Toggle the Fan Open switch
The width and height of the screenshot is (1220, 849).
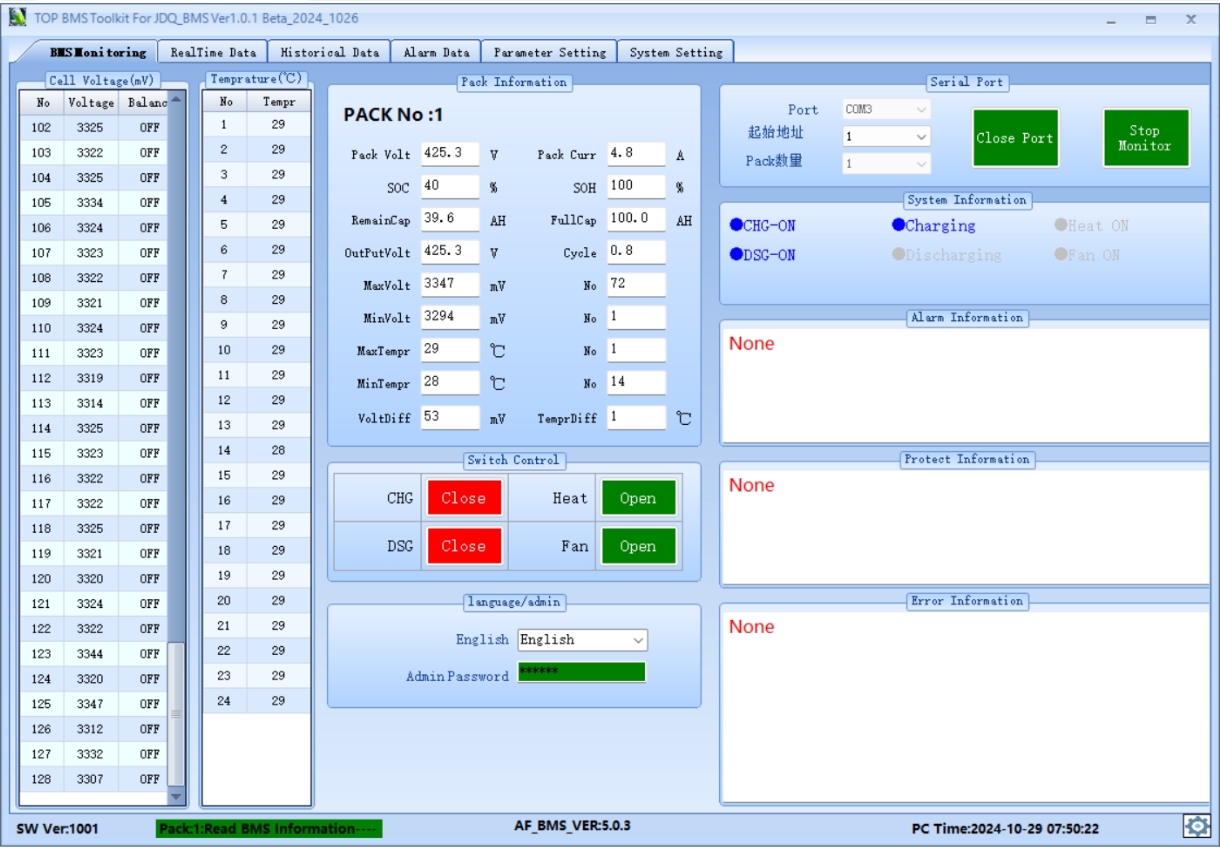point(638,546)
